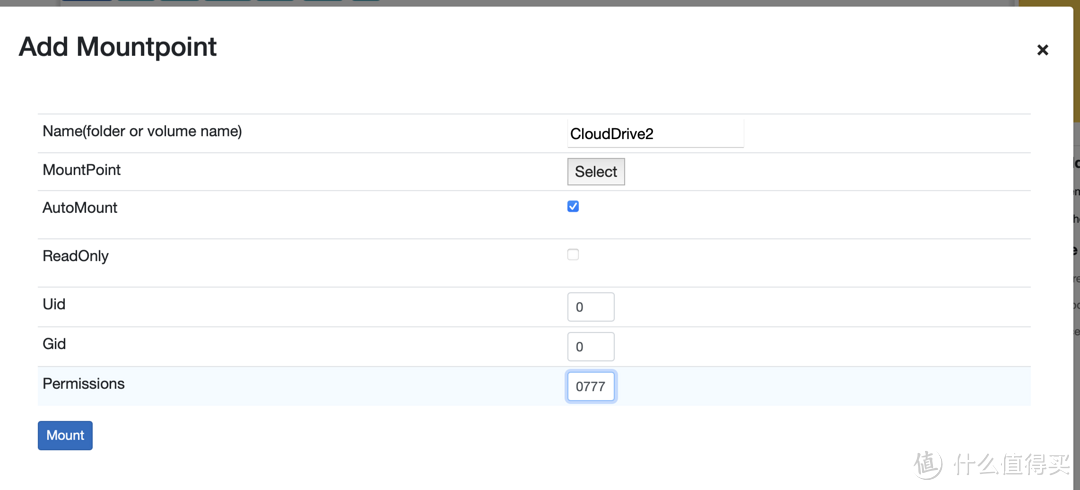Focus the Gid number field

click(590, 347)
